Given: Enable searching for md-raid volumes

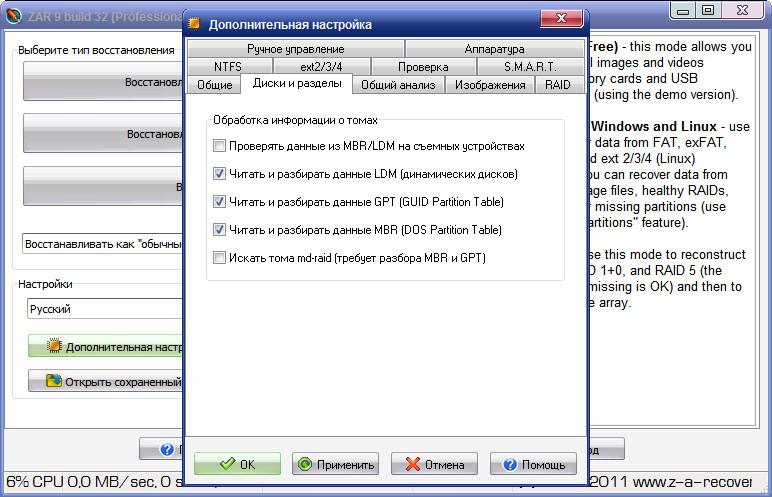Looking at the screenshot, I should click(219, 258).
